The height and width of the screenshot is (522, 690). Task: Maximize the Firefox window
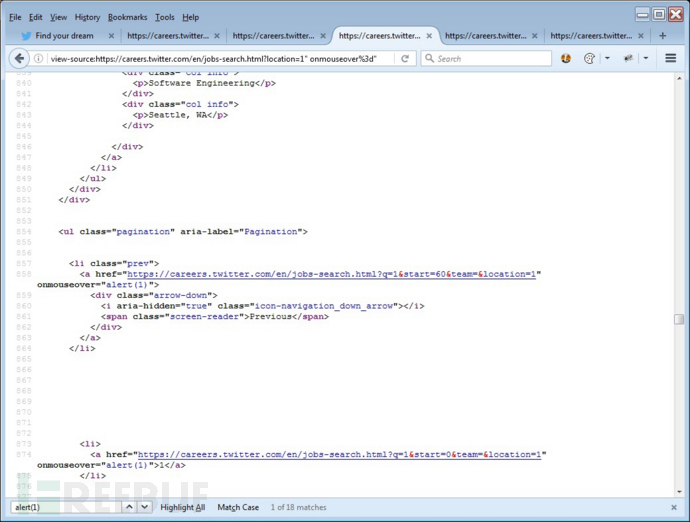point(659,15)
